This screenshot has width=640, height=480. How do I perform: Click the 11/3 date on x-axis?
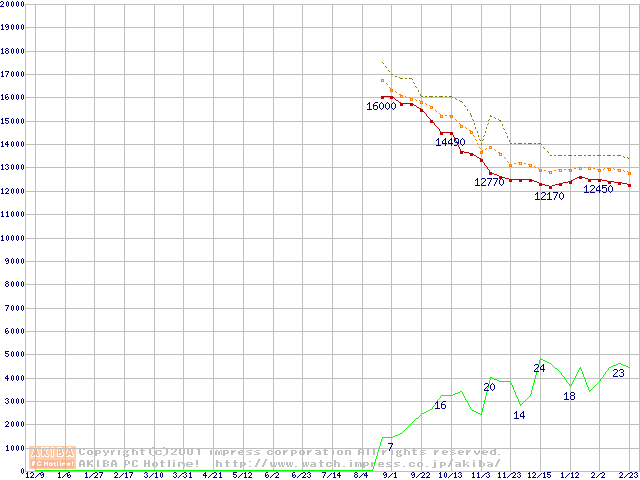tap(480, 475)
